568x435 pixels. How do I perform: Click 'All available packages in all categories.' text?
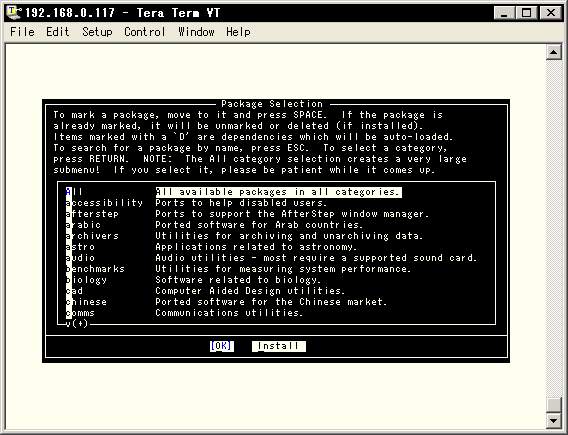click(278, 192)
